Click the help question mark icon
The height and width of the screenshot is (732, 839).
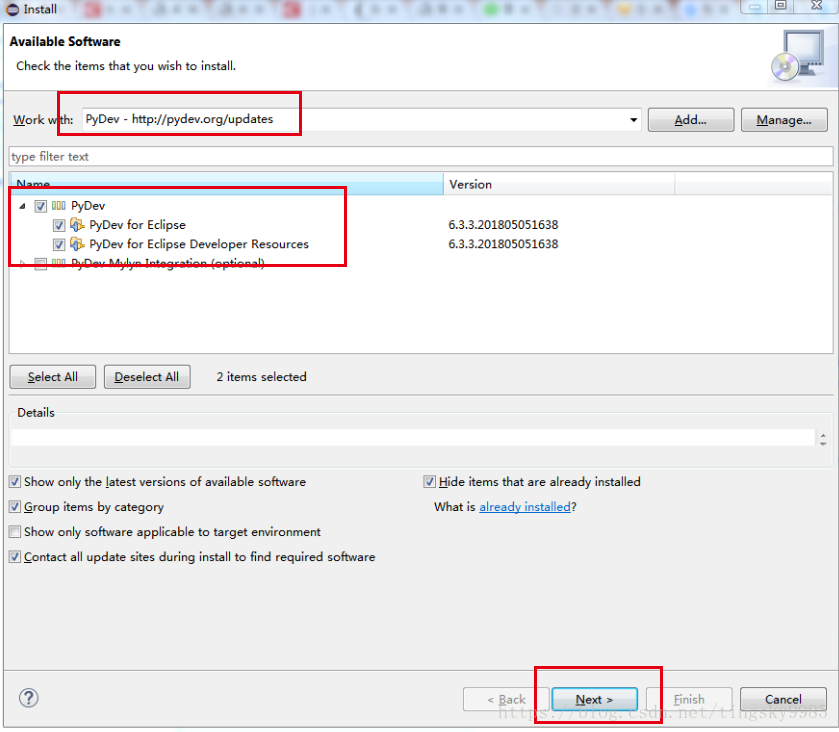coord(28,698)
